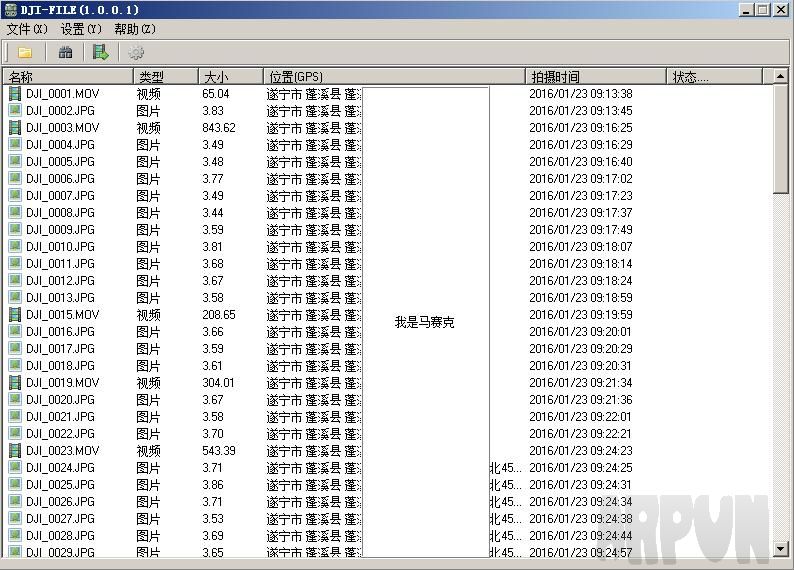The height and width of the screenshot is (570, 794).
Task: Open the 文件(X) menu
Action: [27, 30]
